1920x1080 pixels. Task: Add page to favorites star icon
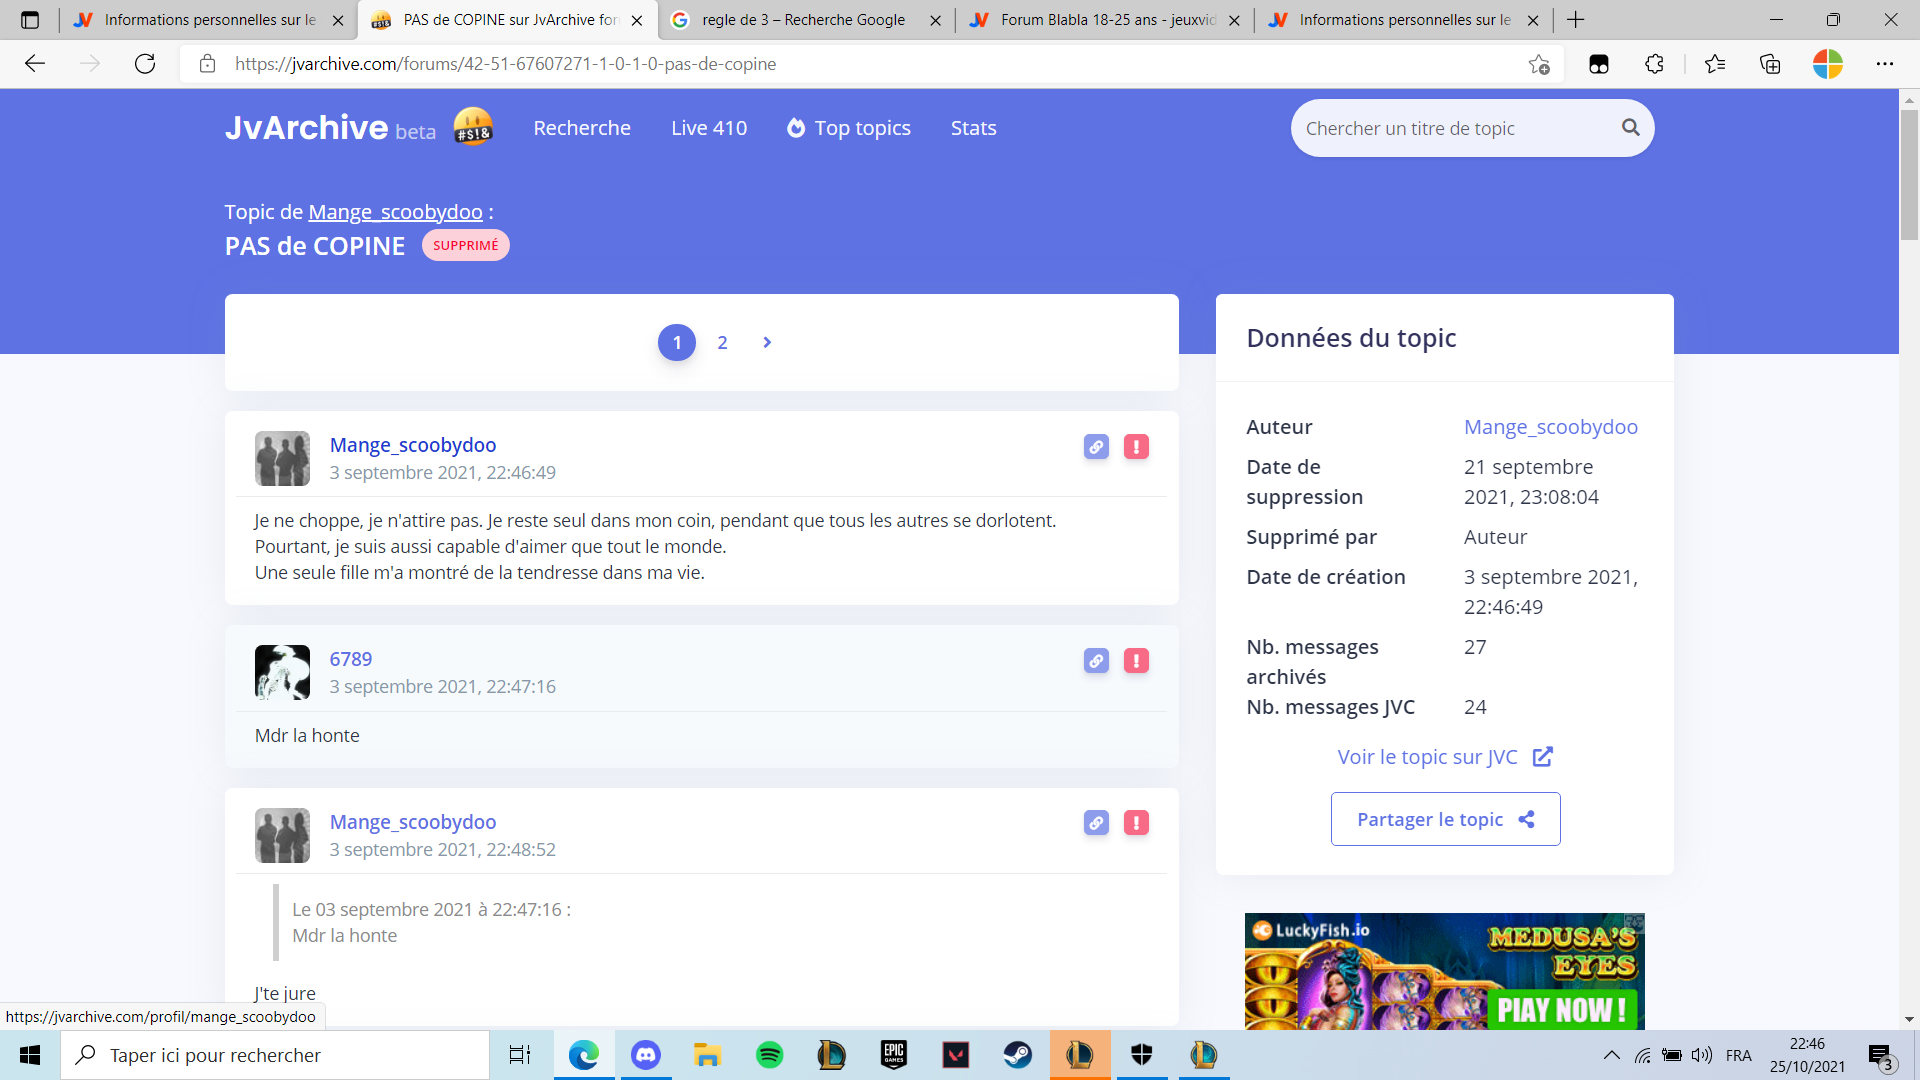pos(1538,64)
